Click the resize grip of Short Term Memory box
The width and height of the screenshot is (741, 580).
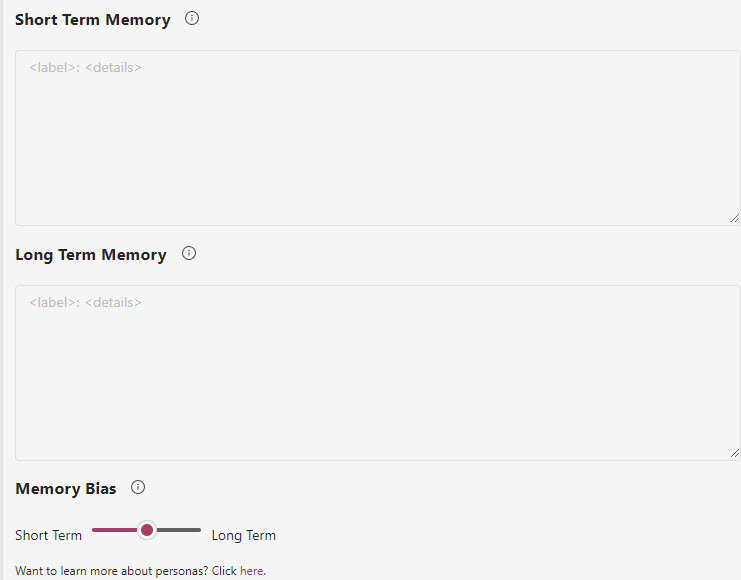[x=734, y=218]
